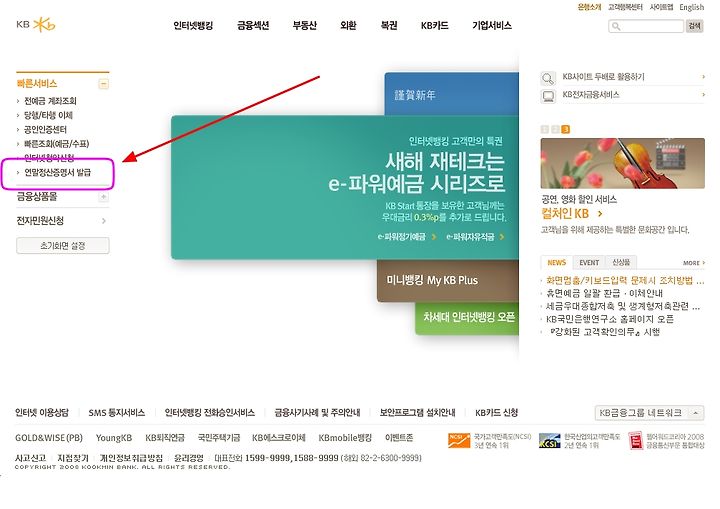Viewport: 720px width, 509px height.
Task: Open 공인인증센터 quick link
Action: [x=45, y=129]
